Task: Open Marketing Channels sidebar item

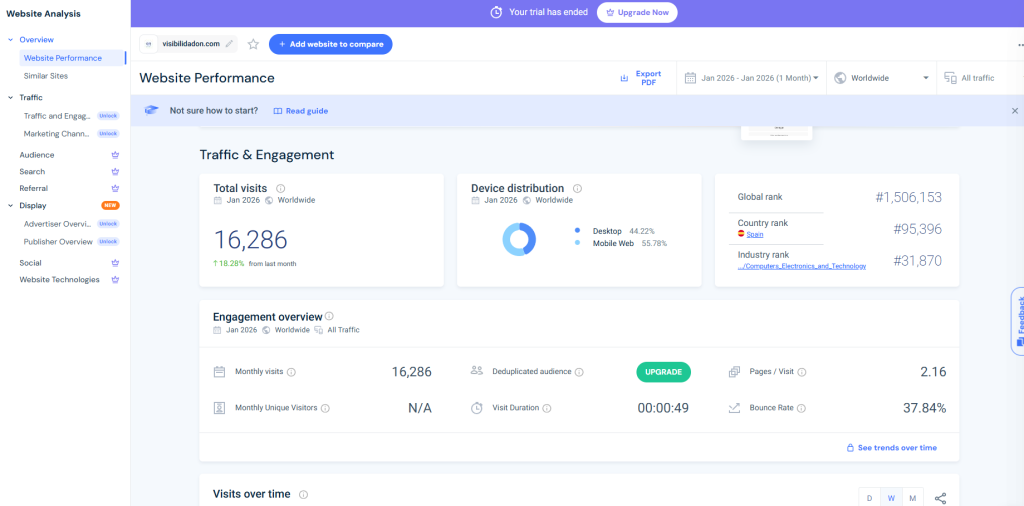Action: point(57,133)
